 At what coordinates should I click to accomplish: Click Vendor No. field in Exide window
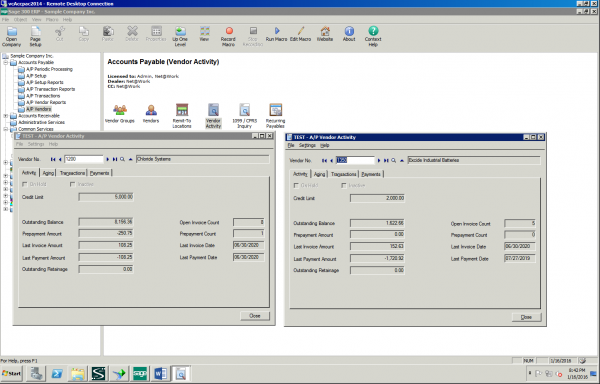[355, 160]
